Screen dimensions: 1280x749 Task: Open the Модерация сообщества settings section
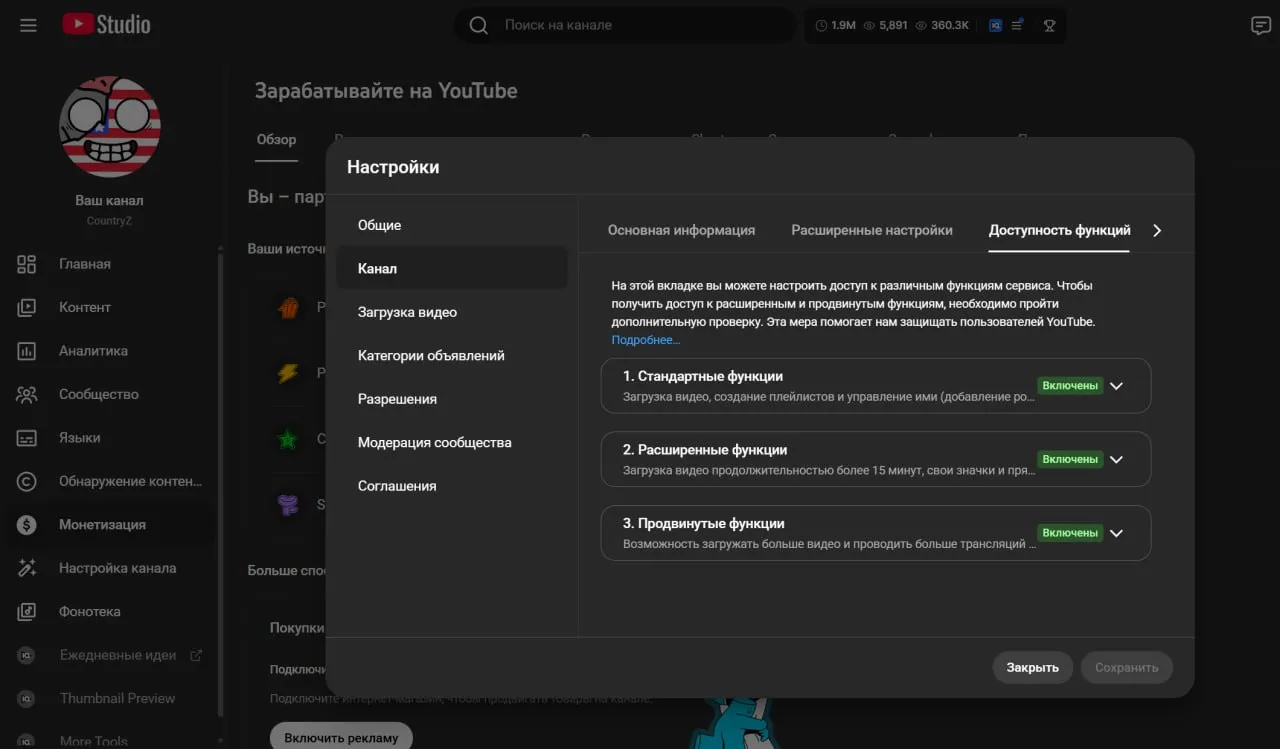(x=452, y=442)
